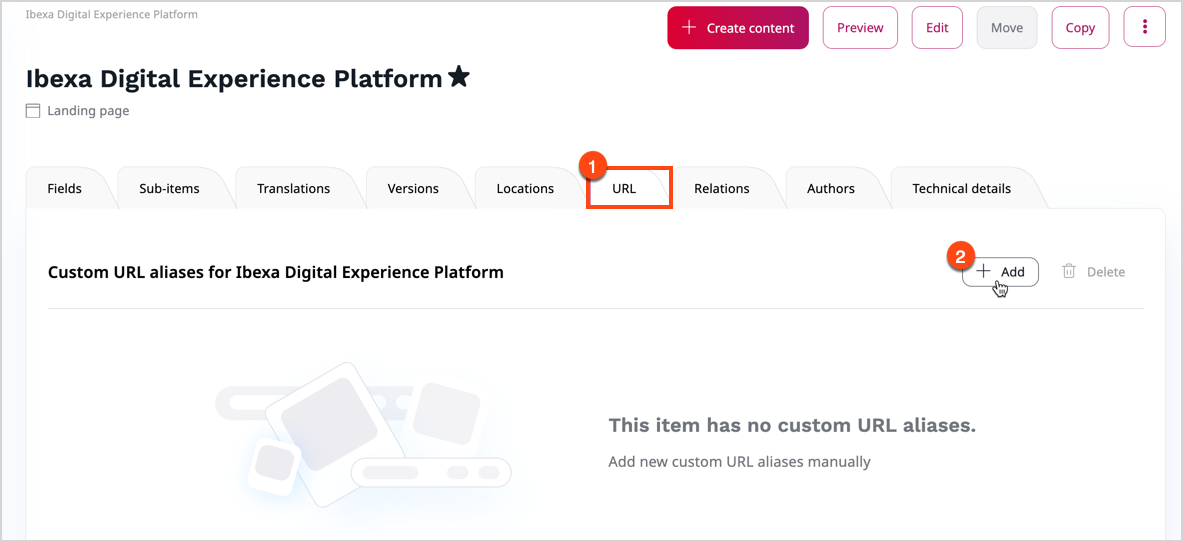Screen dimensions: 1183x542
Task: Click the Move button
Action: [x=1006, y=28]
